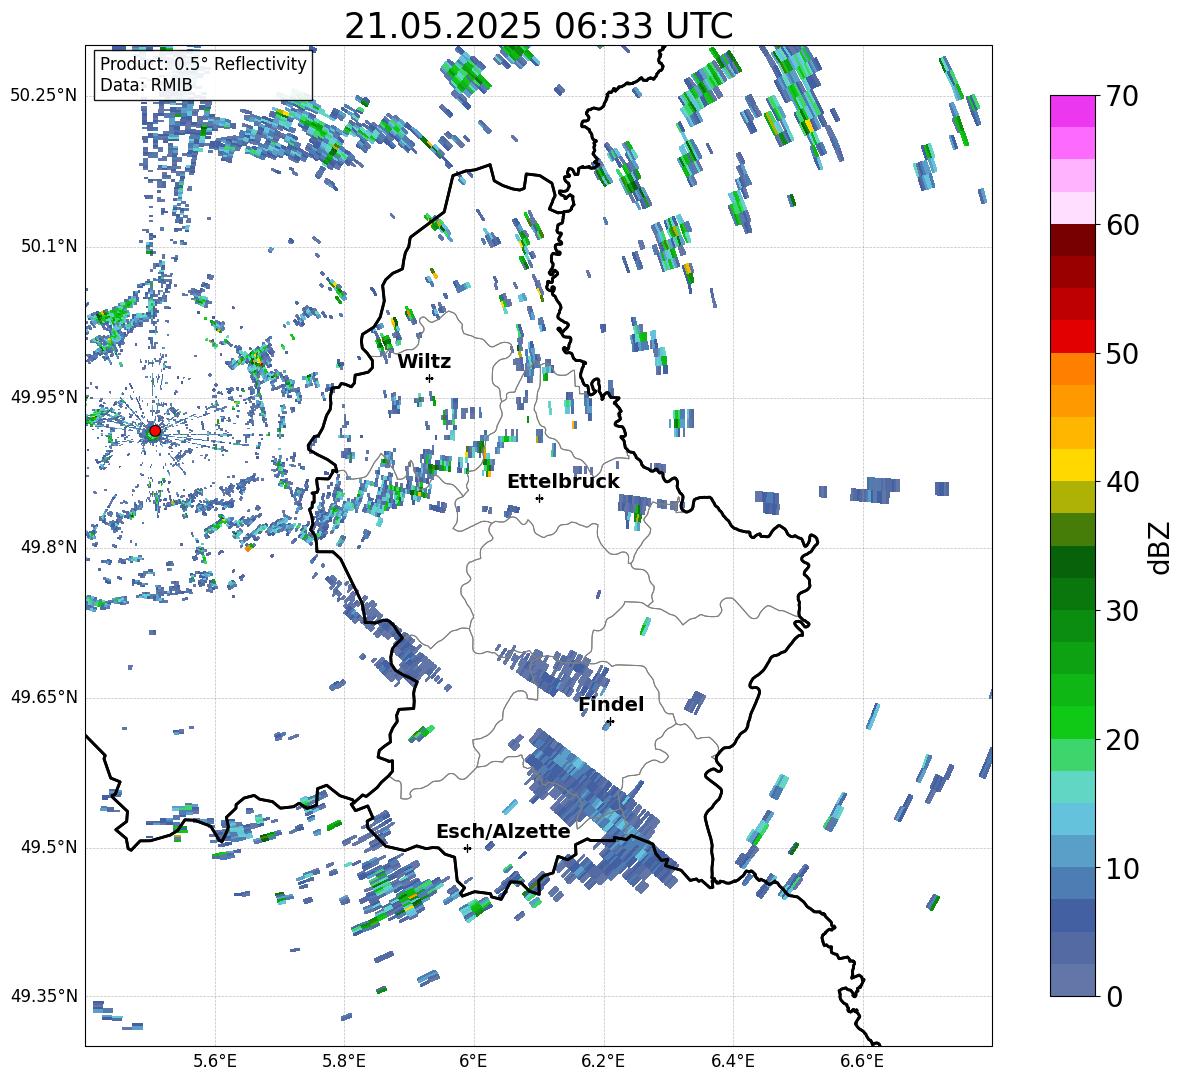Click the 49.95°N latitude label
This screenshot has height=1081, width=1184.
click(x=44, y=396)
